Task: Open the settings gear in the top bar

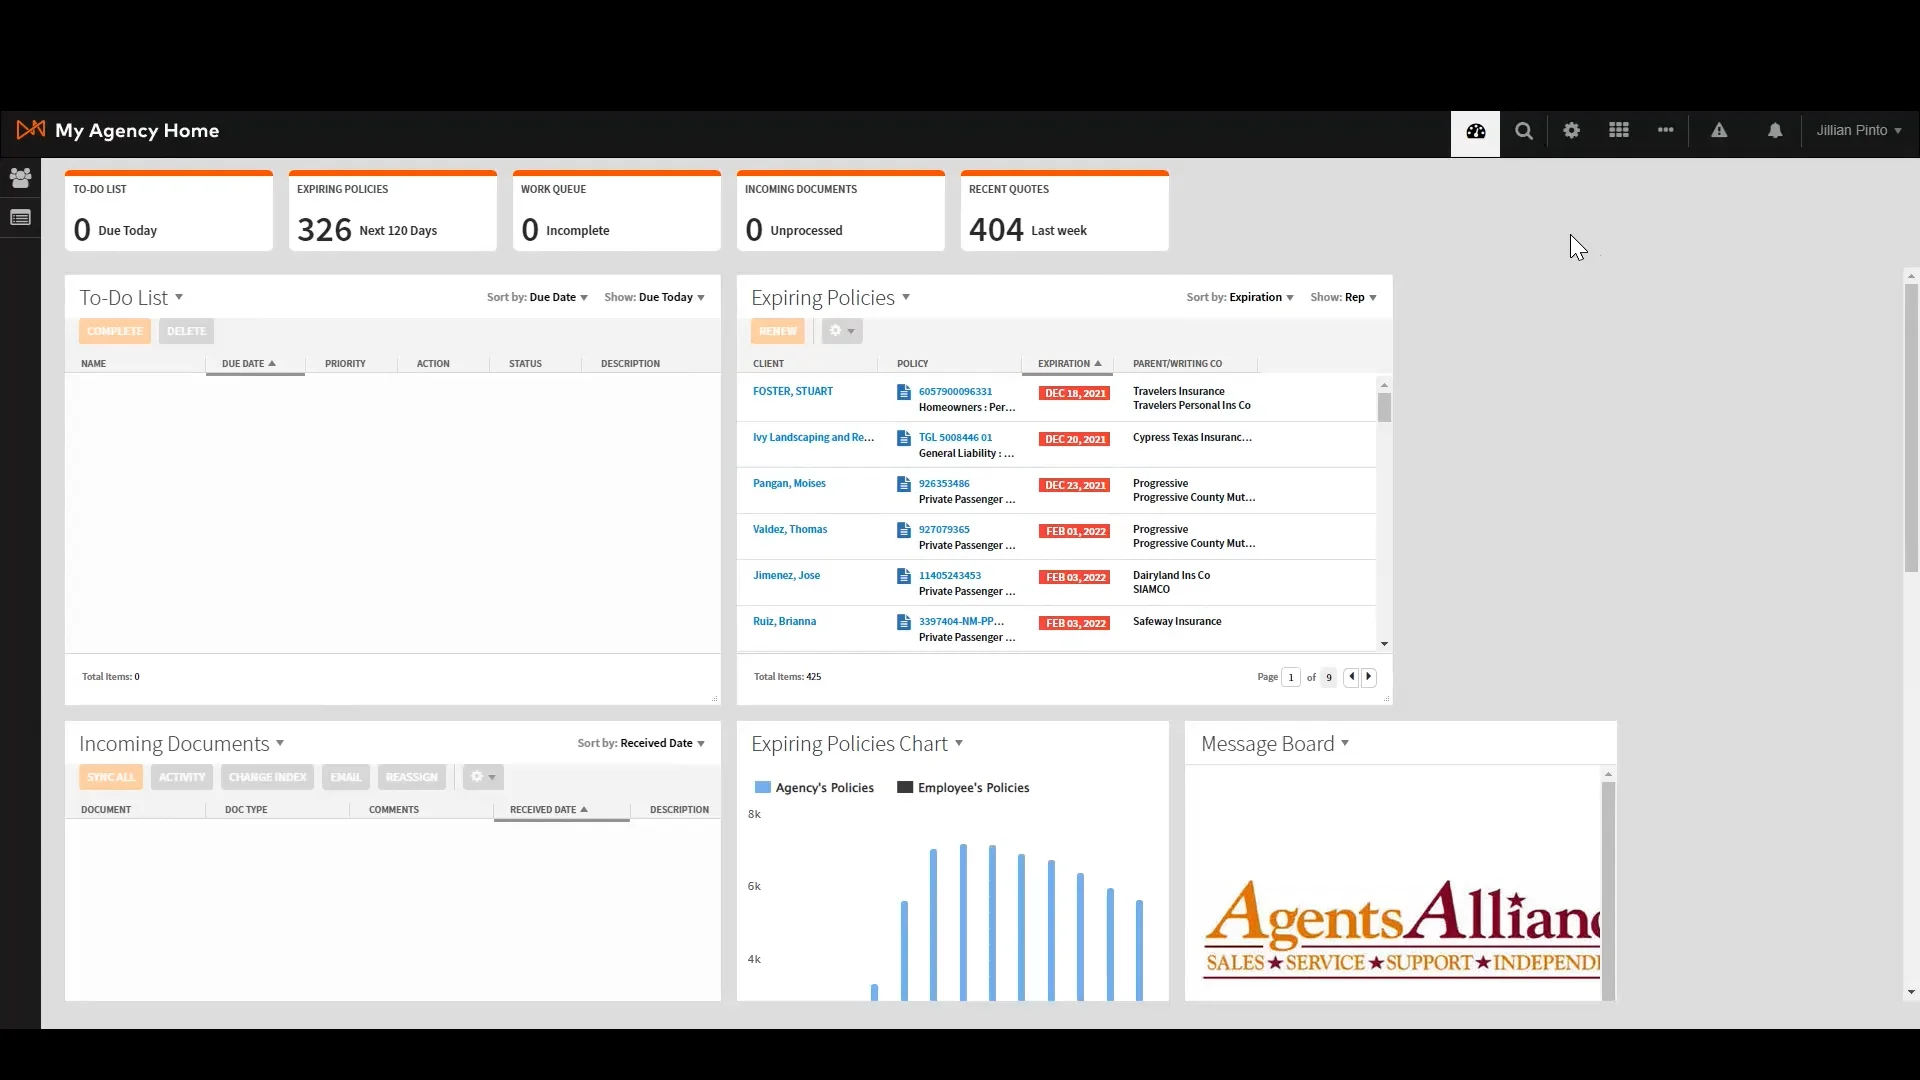Action: click(x=1571, y=131)
